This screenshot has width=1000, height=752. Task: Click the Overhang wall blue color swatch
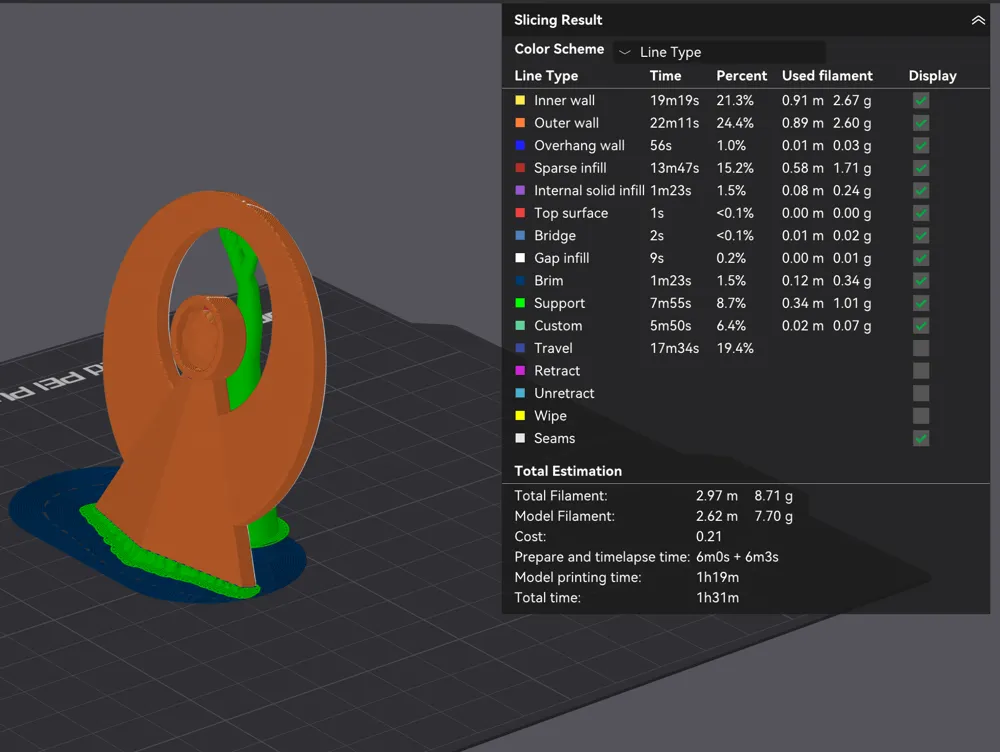[520, 145]
